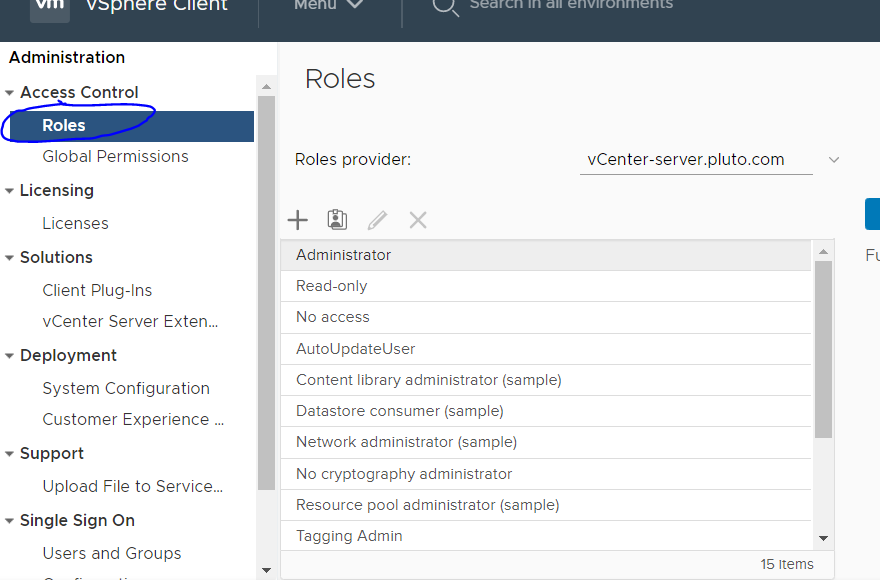Open Users and Groups page
Viewport: 880px width, 580px height.
pos(112,554)
